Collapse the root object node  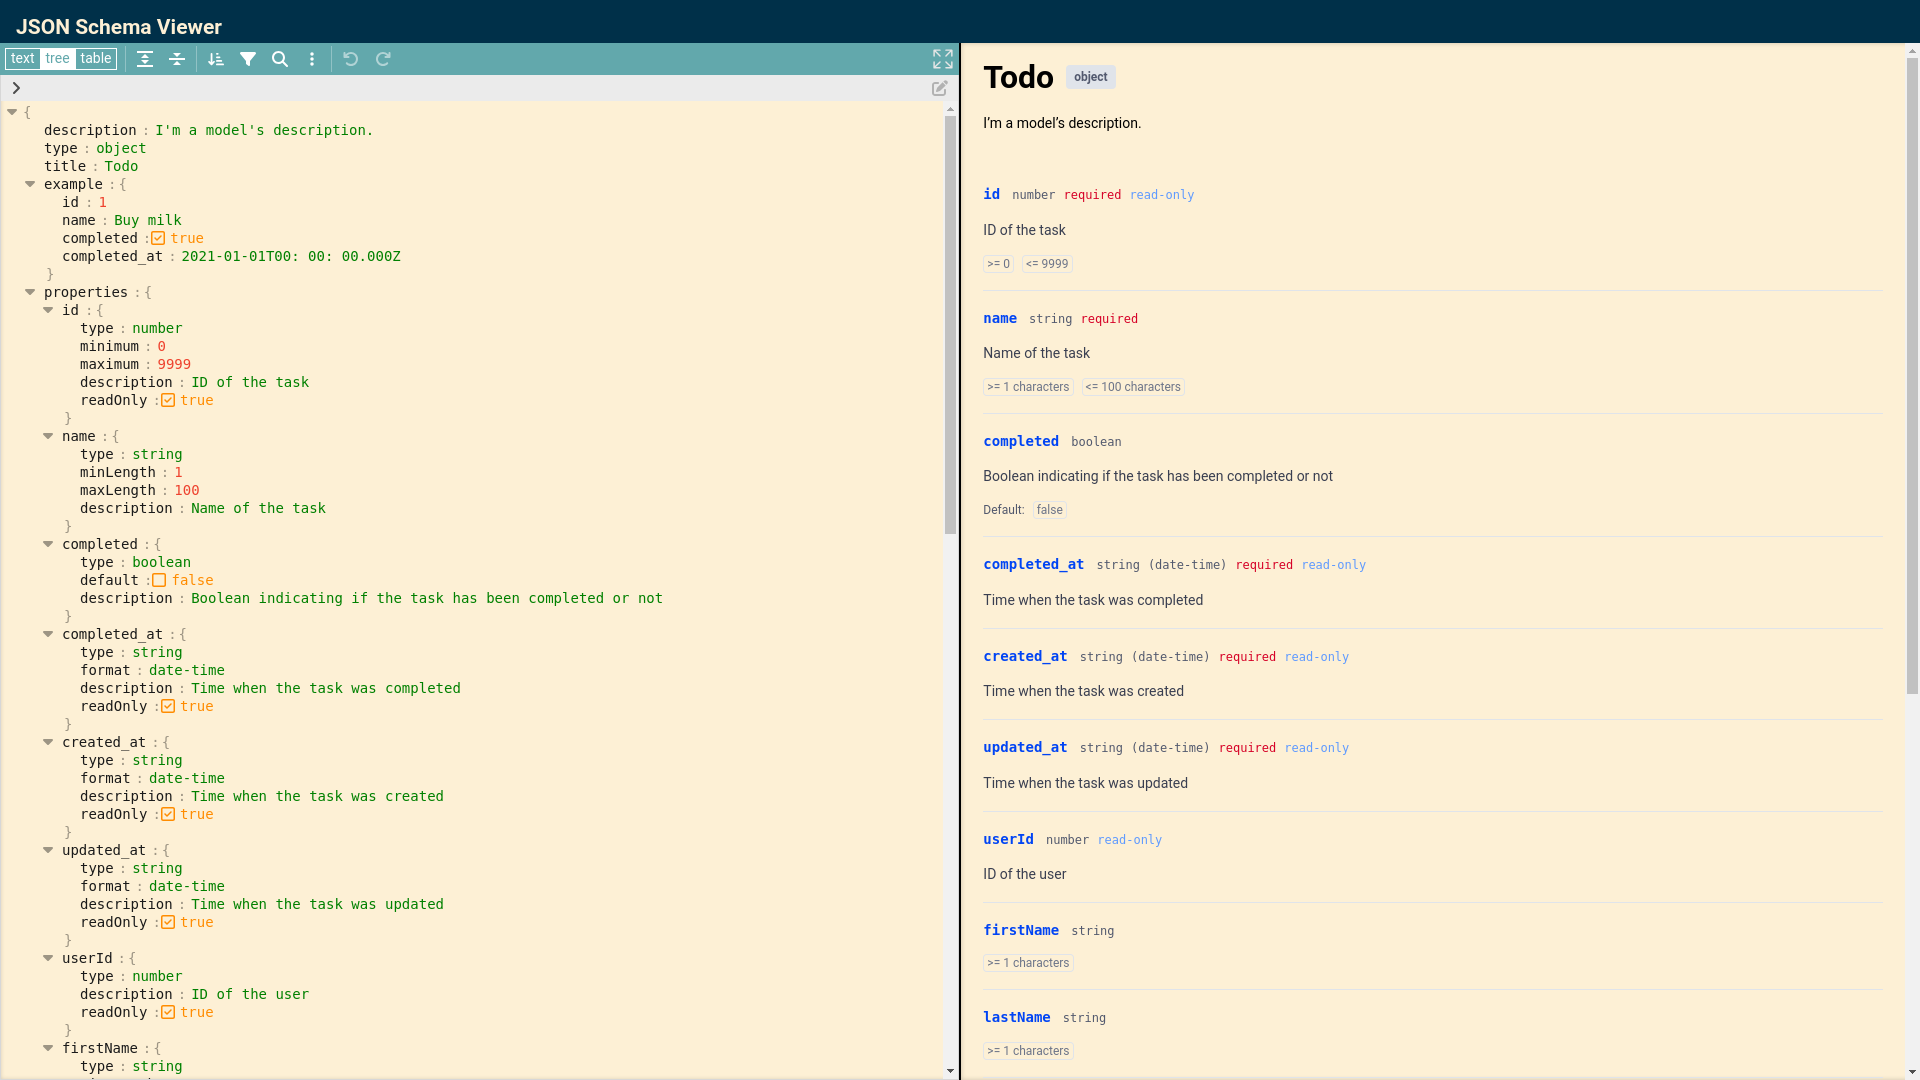[12, 112]
